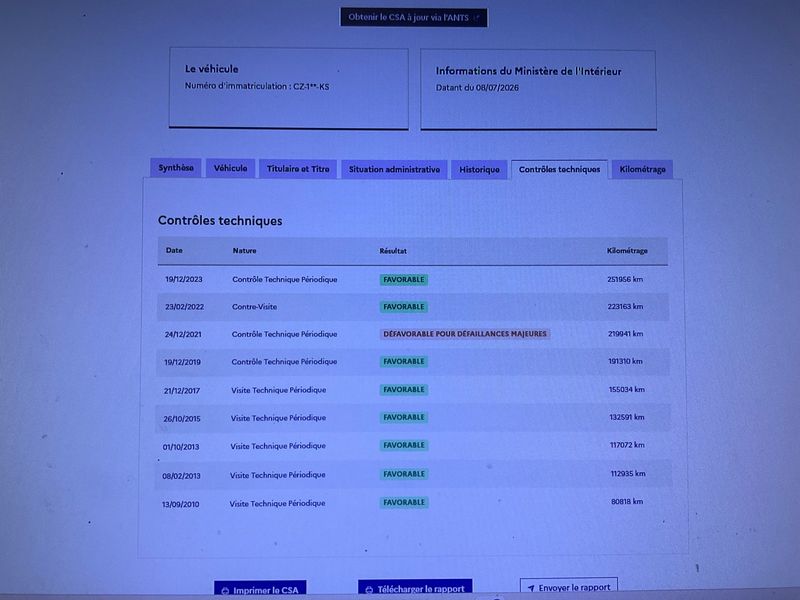Select date 24/12/2021 in the table

click(183, 335)
